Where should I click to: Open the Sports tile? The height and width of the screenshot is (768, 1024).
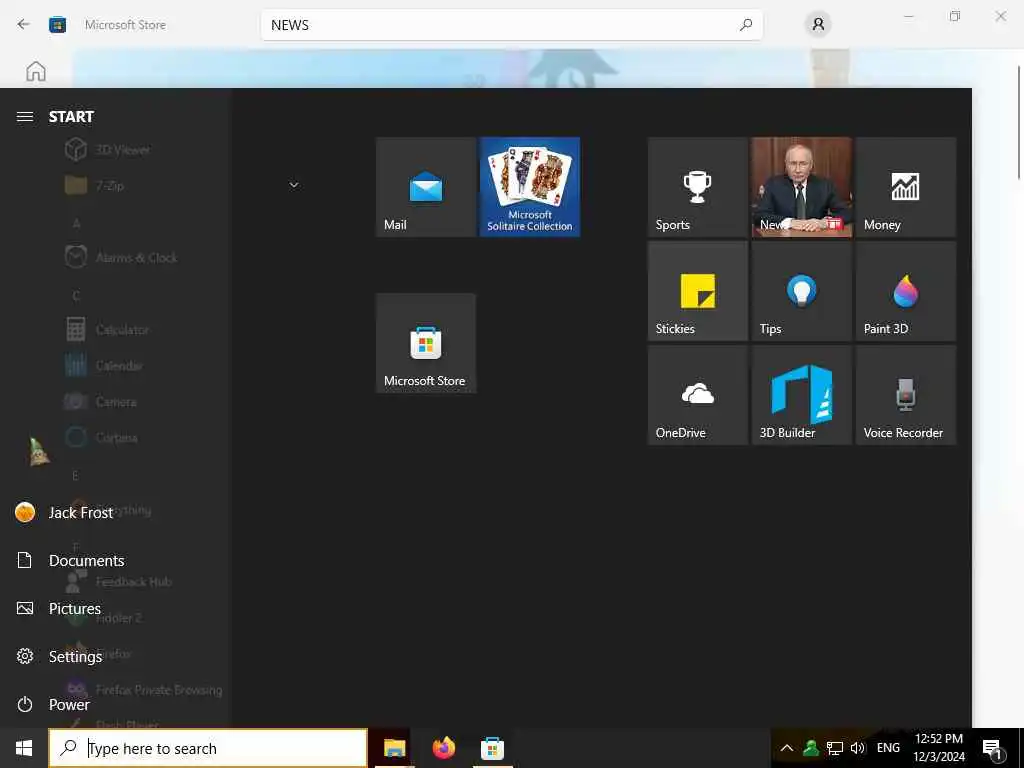(697, 187)
